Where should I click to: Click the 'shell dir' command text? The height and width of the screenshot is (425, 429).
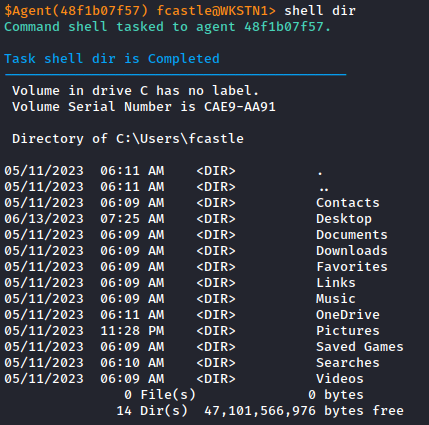tap(320, 11)
